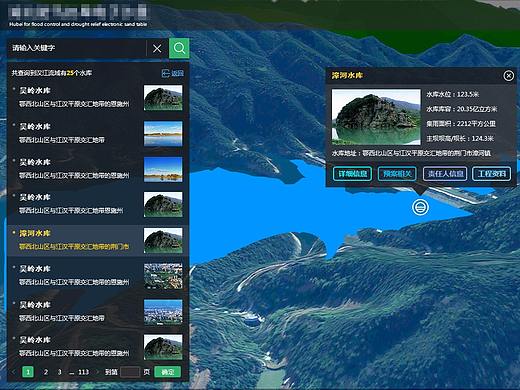Open the thumbnail in the 漳河水库 row

(x=163, y=240)
